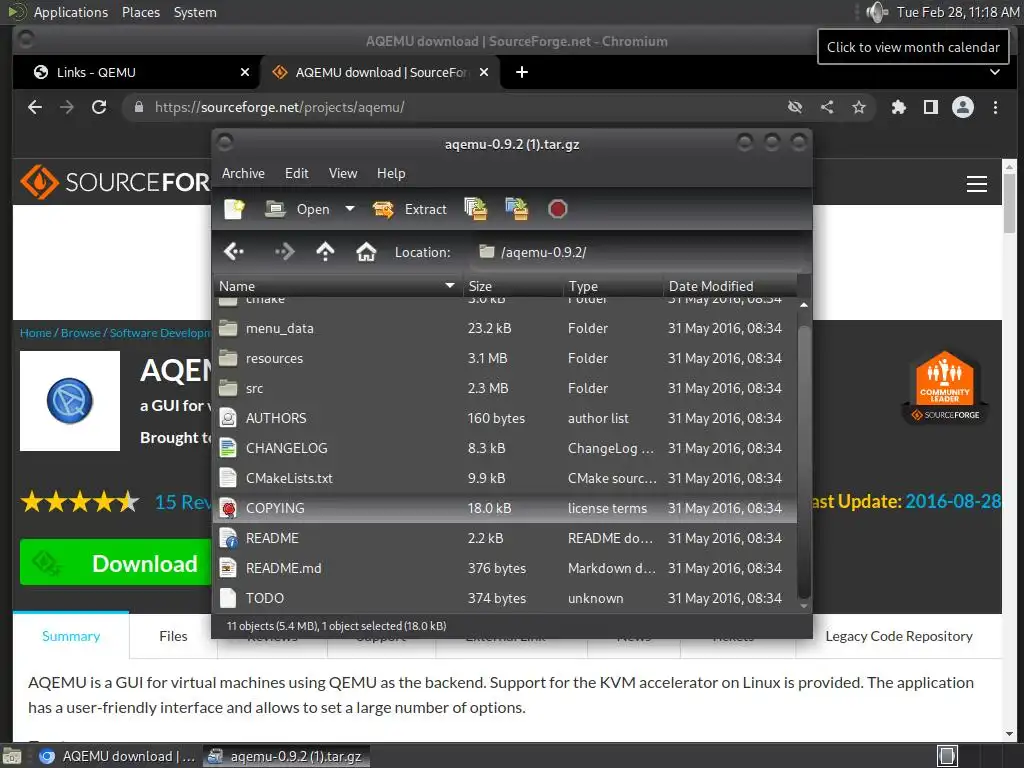Click the Open archive toolbar button
Viewport: 1024px width, 768px height.
pos(297,209)
